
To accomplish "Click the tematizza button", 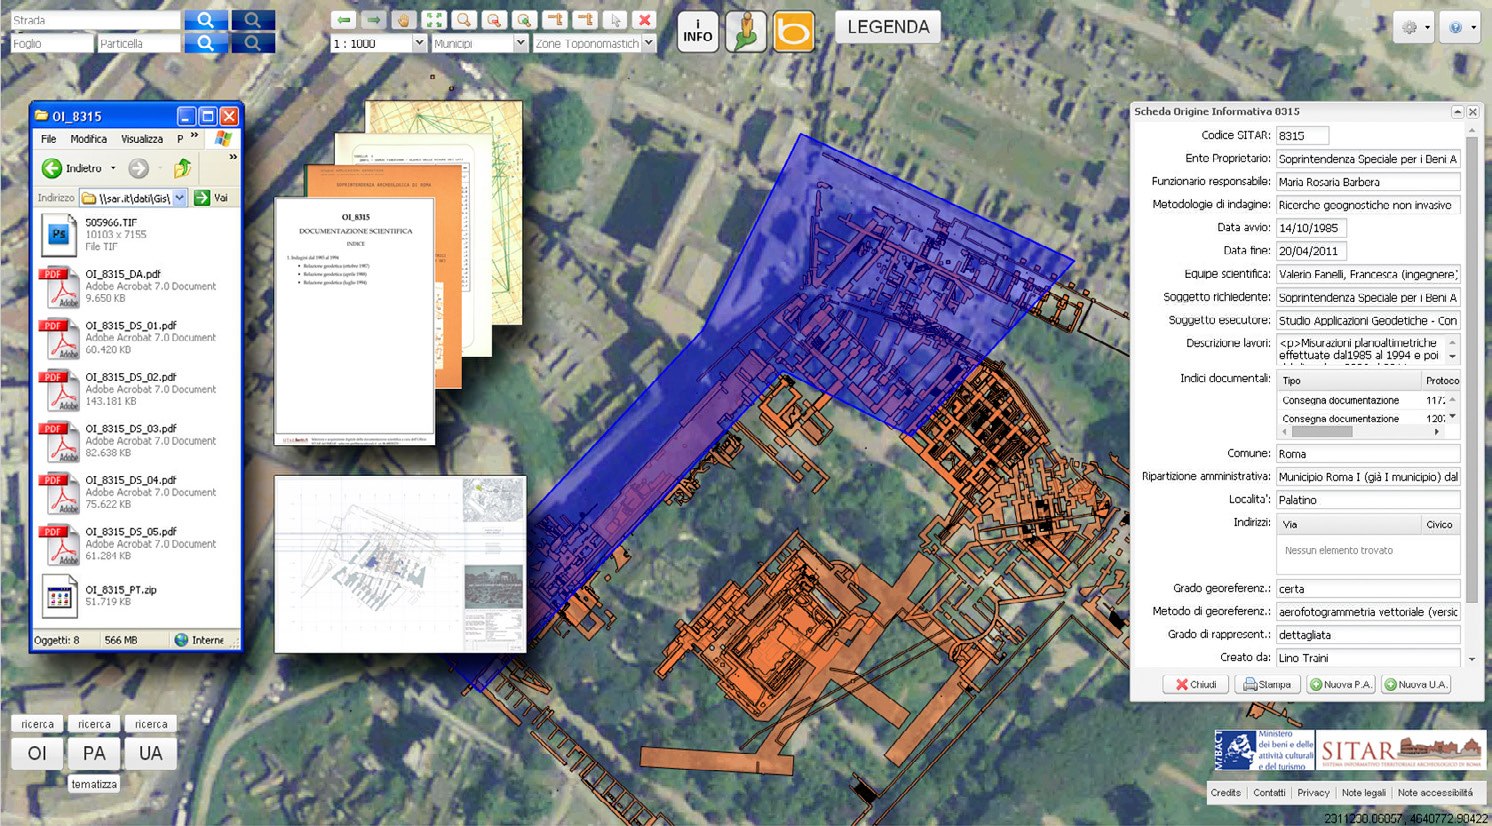I will click(94, 784).
